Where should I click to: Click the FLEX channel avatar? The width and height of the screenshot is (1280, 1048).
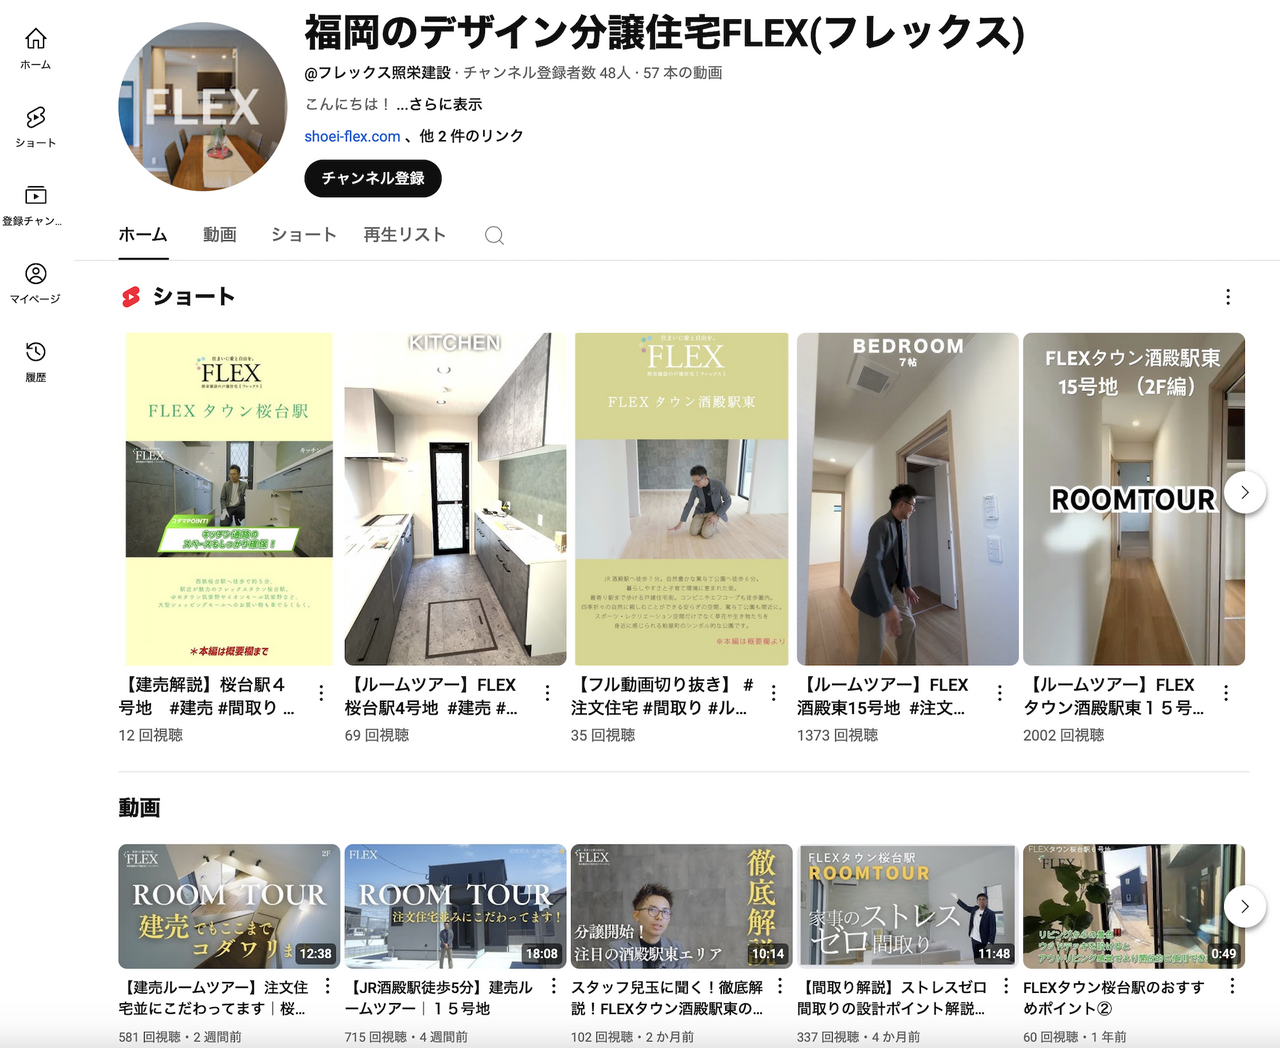(x=203, y=107)
